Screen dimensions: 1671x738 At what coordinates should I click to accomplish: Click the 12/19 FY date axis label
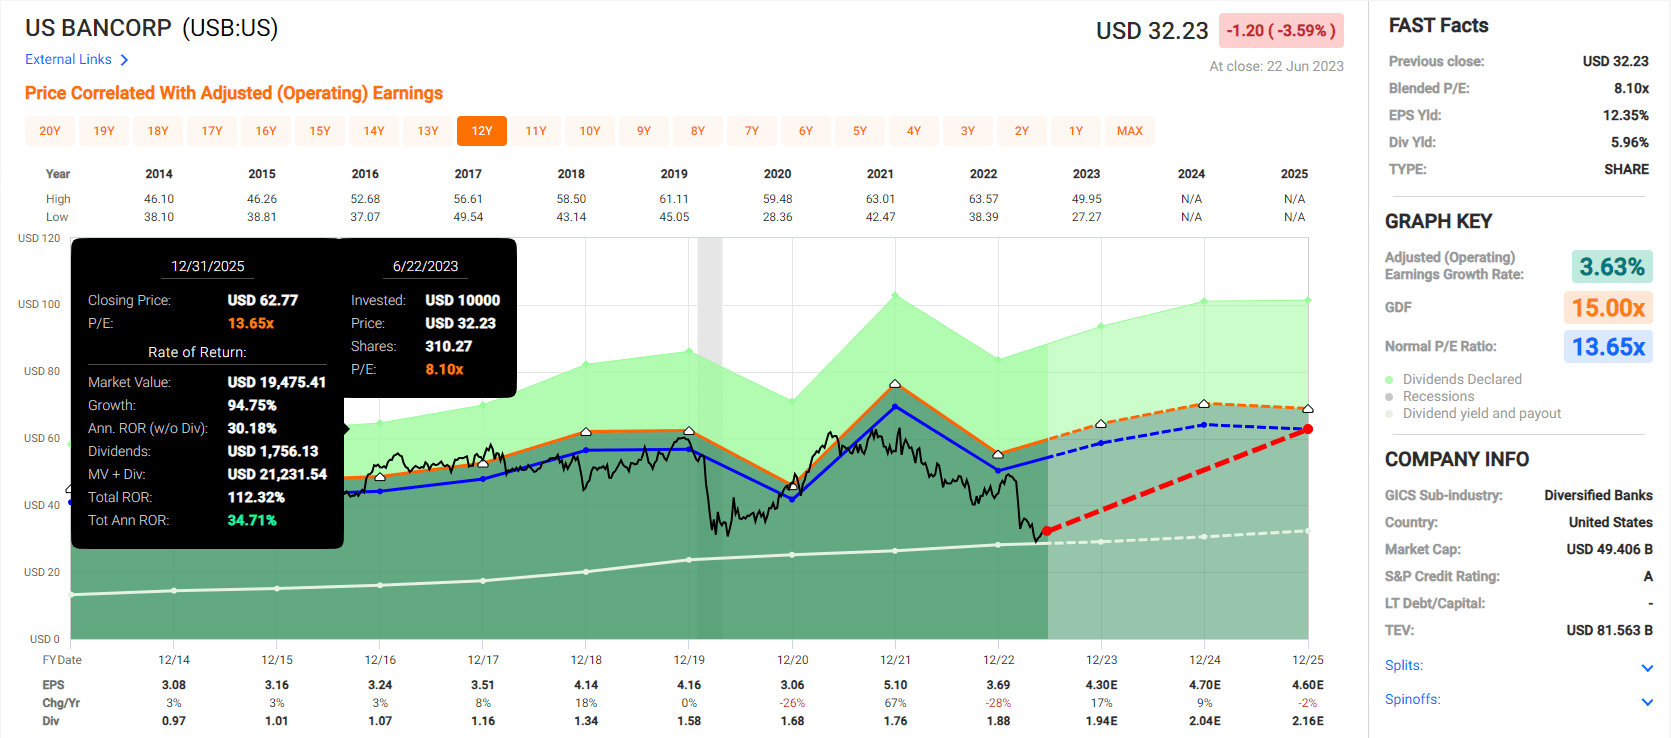689,660
